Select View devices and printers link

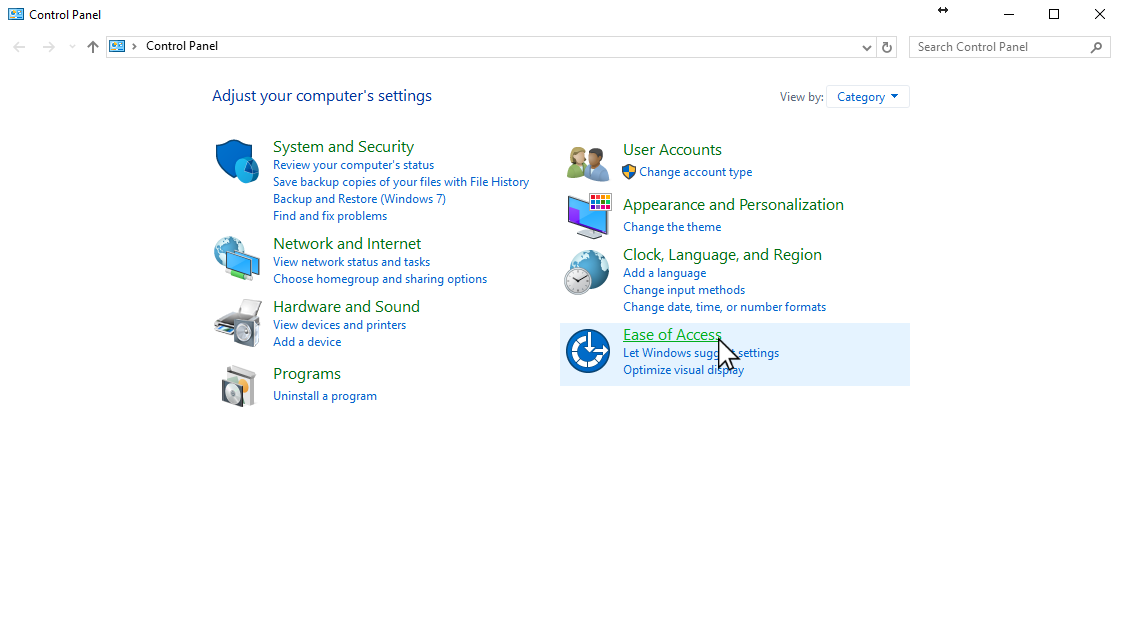[x=339, y=325]
